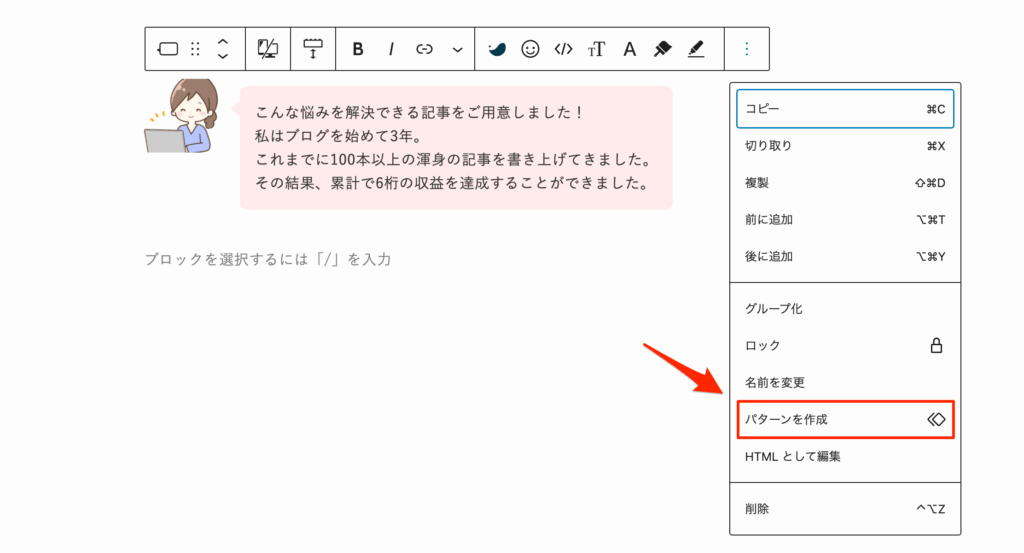Viewport: 1024px width, 553px height.
Task: Click the six-dot drag handle icon
Action: tap(195, 49)
